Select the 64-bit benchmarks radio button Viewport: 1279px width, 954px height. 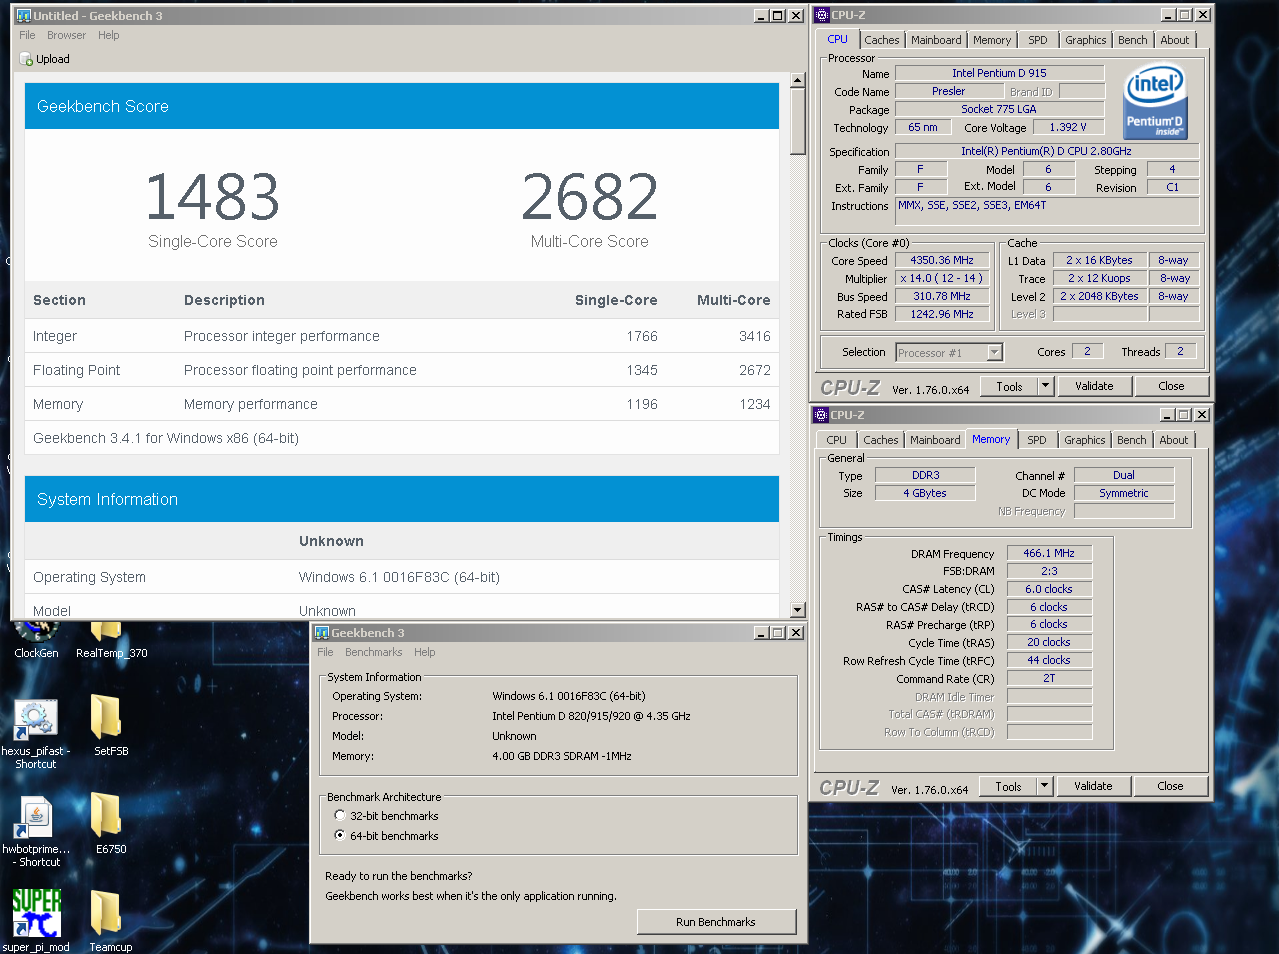click(340, 836)
